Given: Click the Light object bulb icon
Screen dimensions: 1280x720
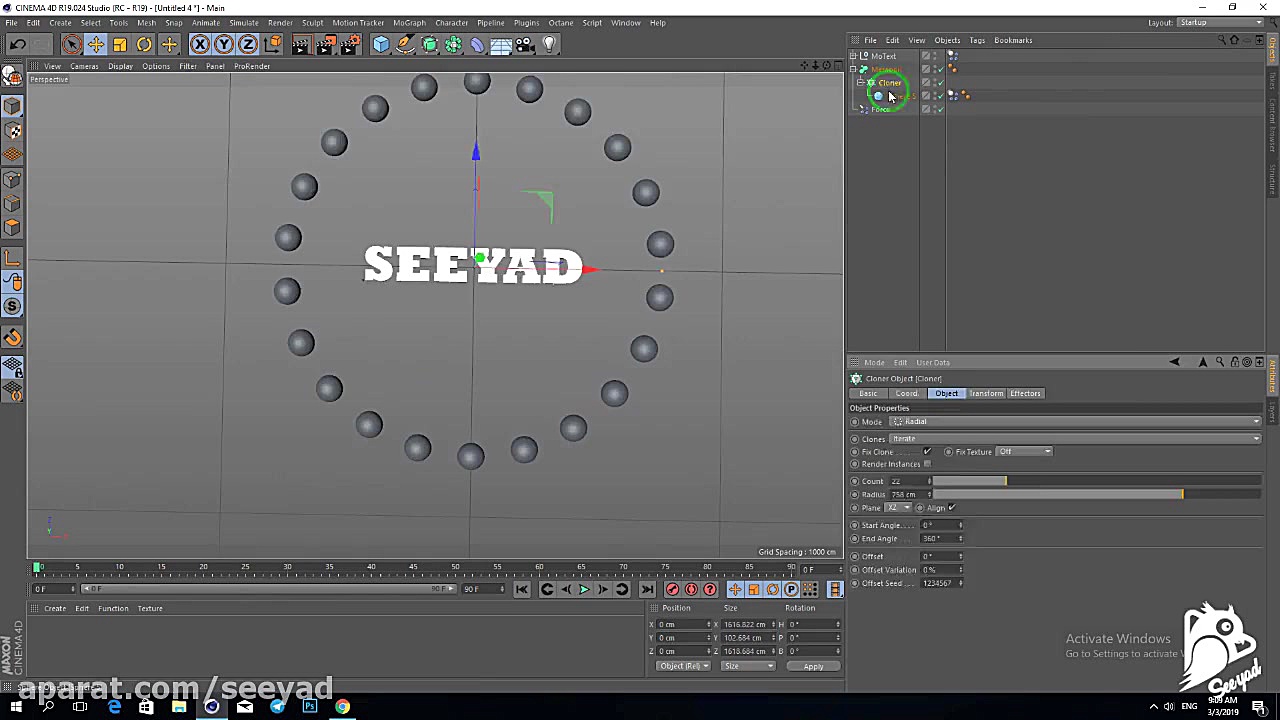Looking at the screenshot, I should pos(549,44).
